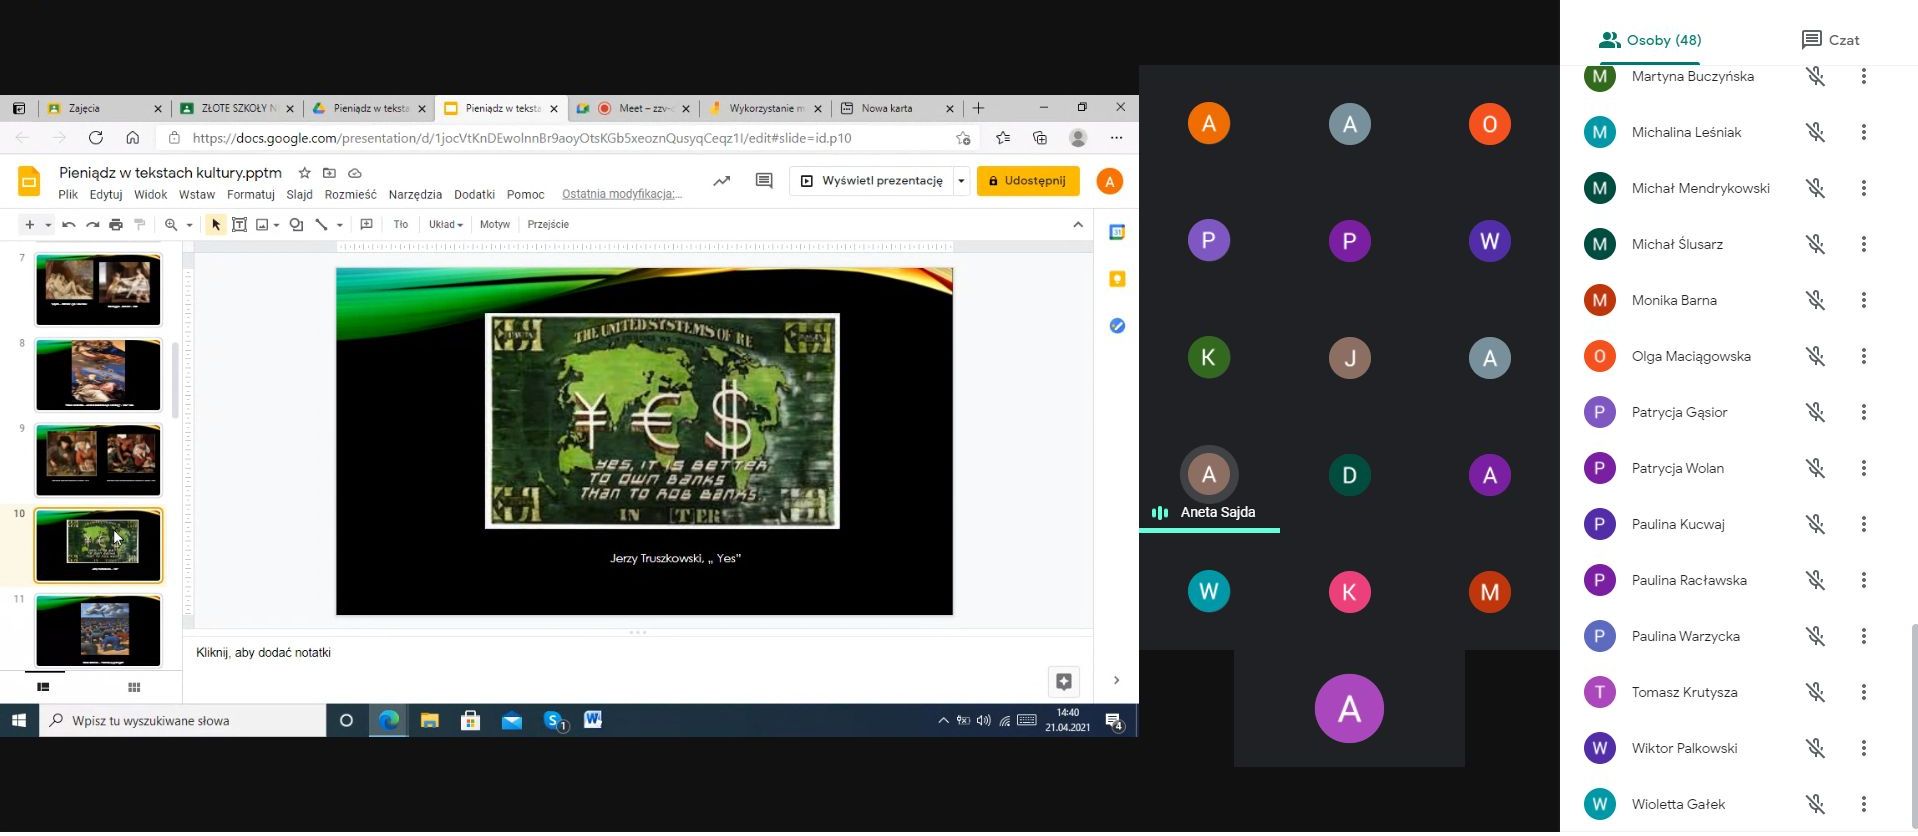This screenshot has width=1918, height=836.
Task: Click the print icon in Slides toolbar
Action: (x=116, y=225)
